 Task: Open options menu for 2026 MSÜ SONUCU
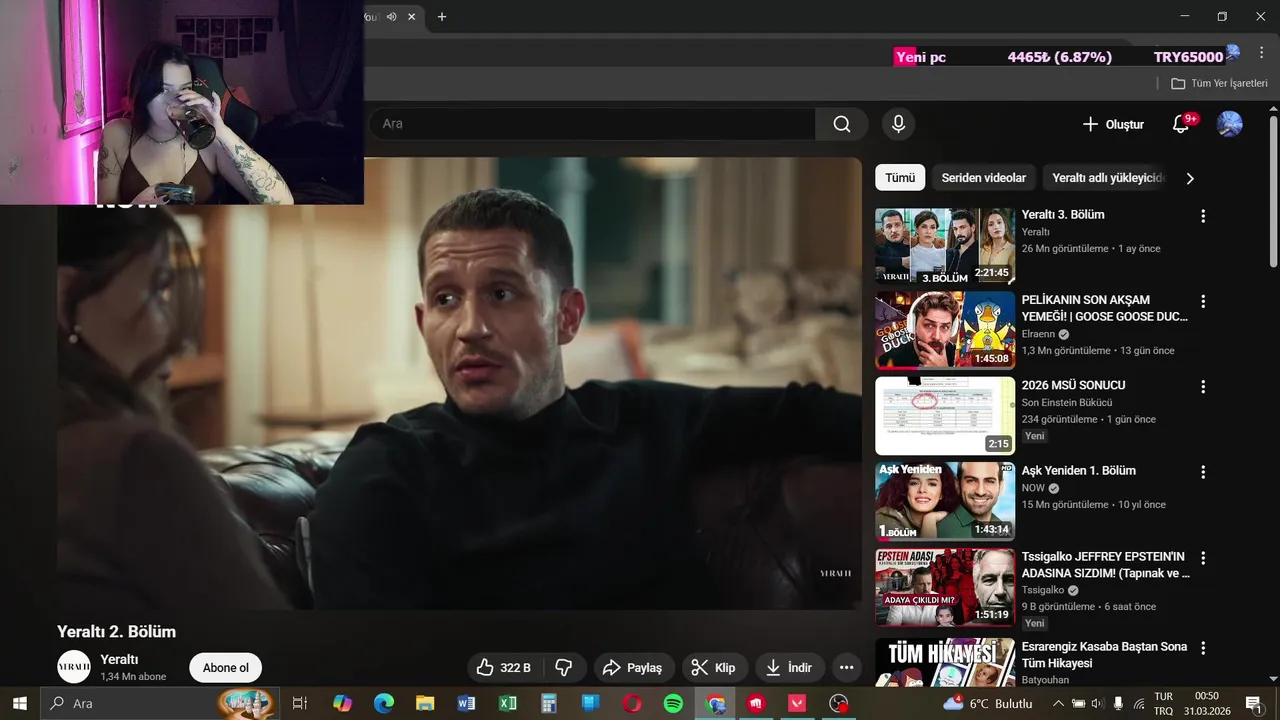(1203, 386)
